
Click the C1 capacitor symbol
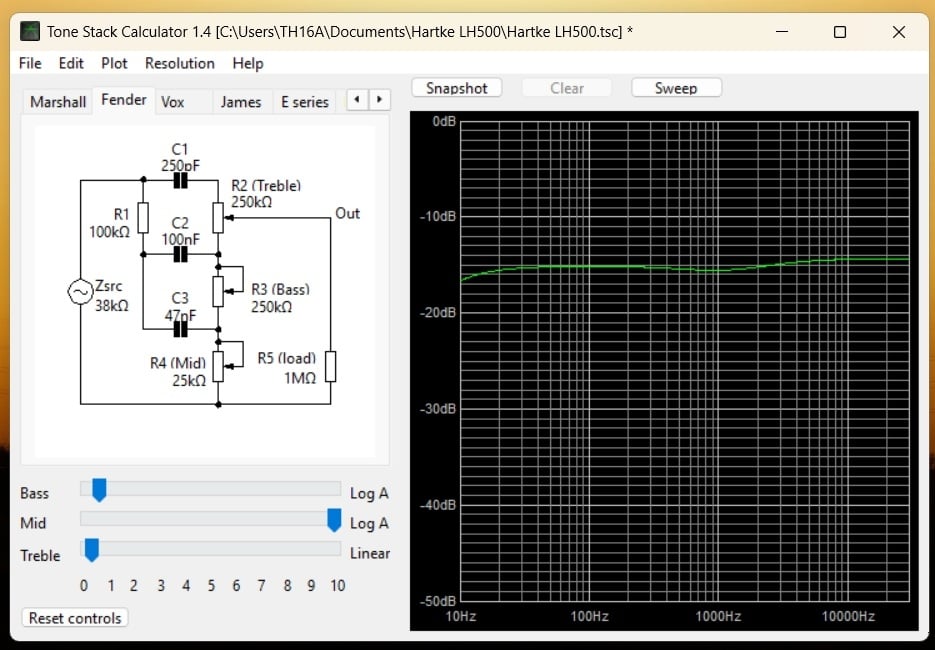pos(180,180)
